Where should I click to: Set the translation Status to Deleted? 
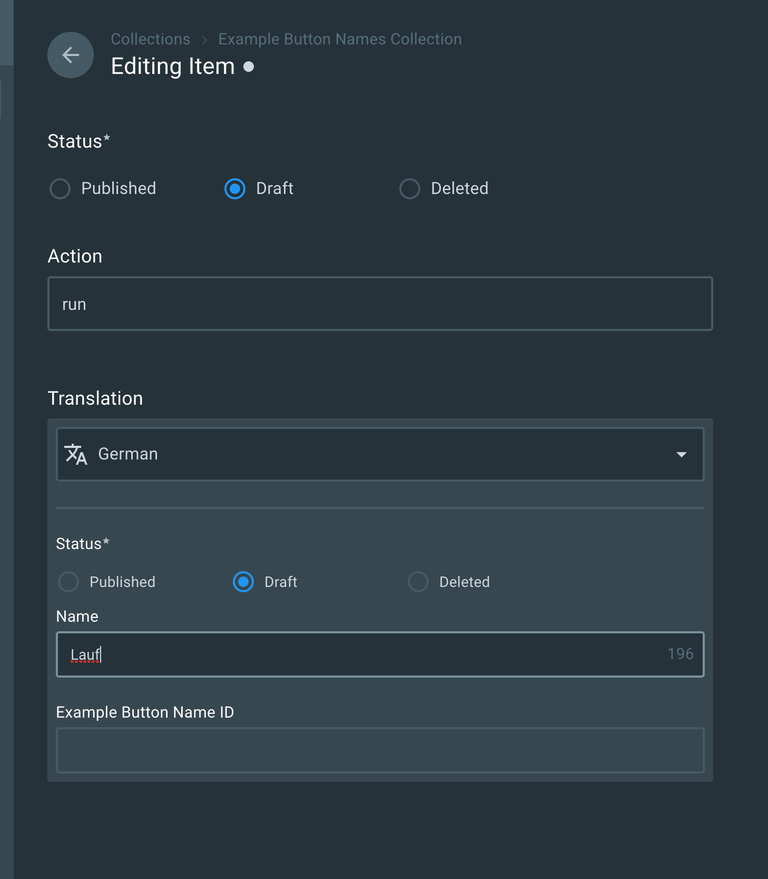418,582
